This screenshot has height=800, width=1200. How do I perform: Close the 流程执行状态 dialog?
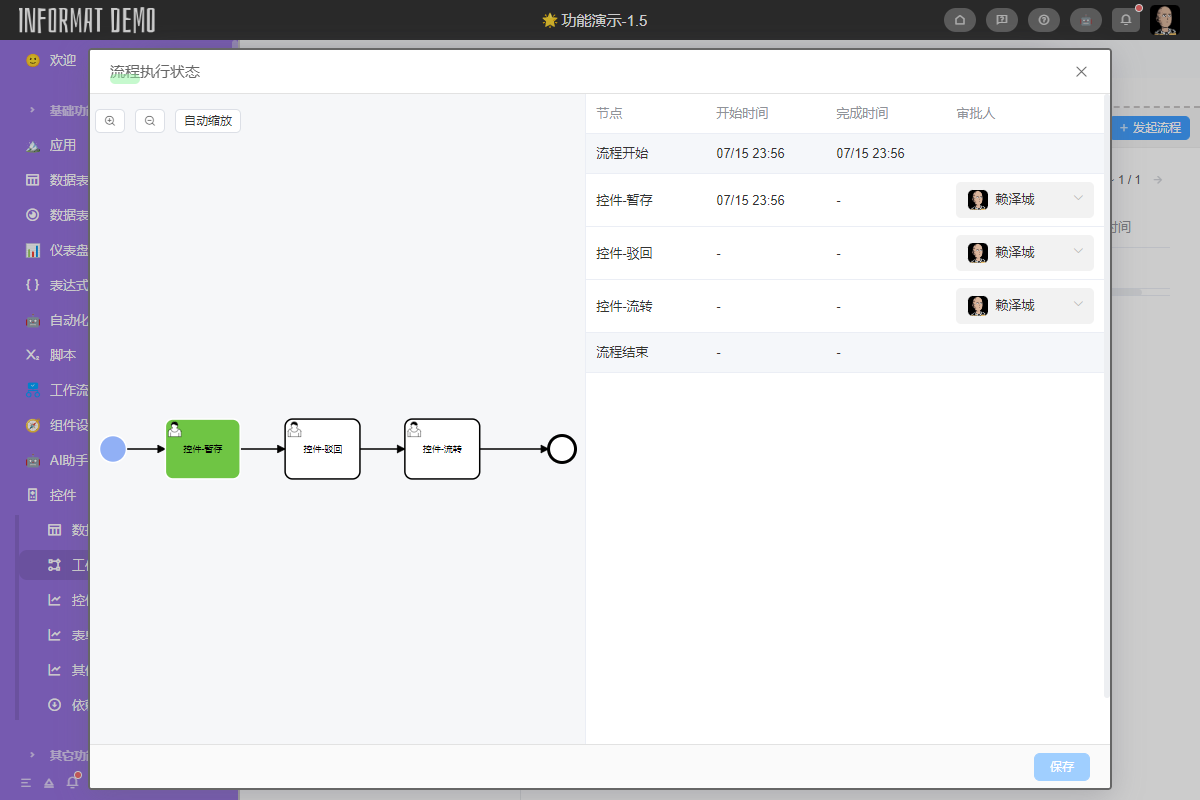[x=1081, y=72]
